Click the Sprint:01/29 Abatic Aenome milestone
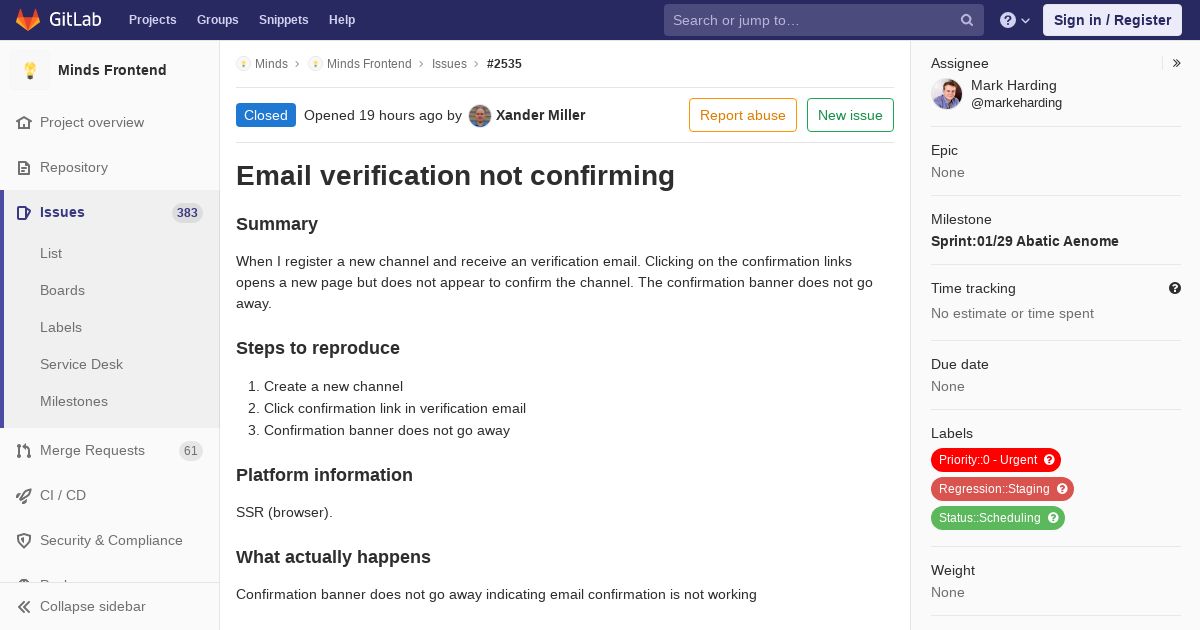Image resolution: width=1200 pixels, height=630 pixels. click(x=1024, y=241)
